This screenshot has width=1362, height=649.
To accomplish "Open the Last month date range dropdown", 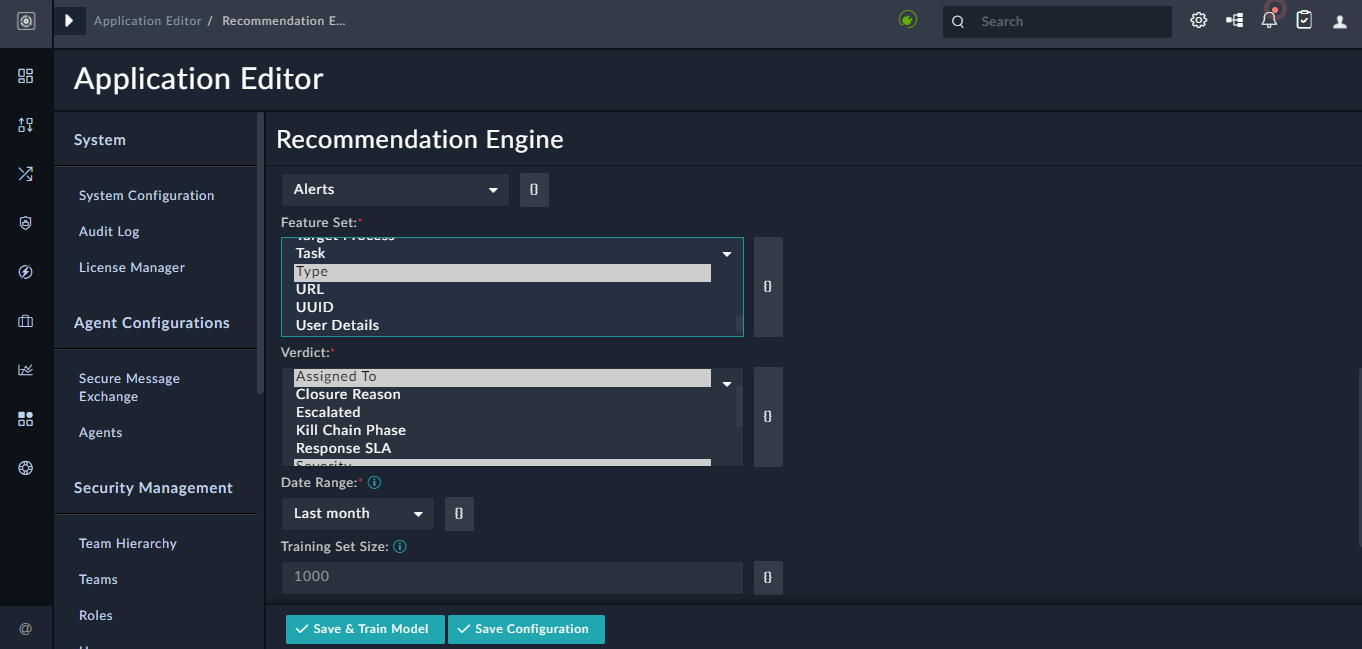I will (x=357, y=513).
